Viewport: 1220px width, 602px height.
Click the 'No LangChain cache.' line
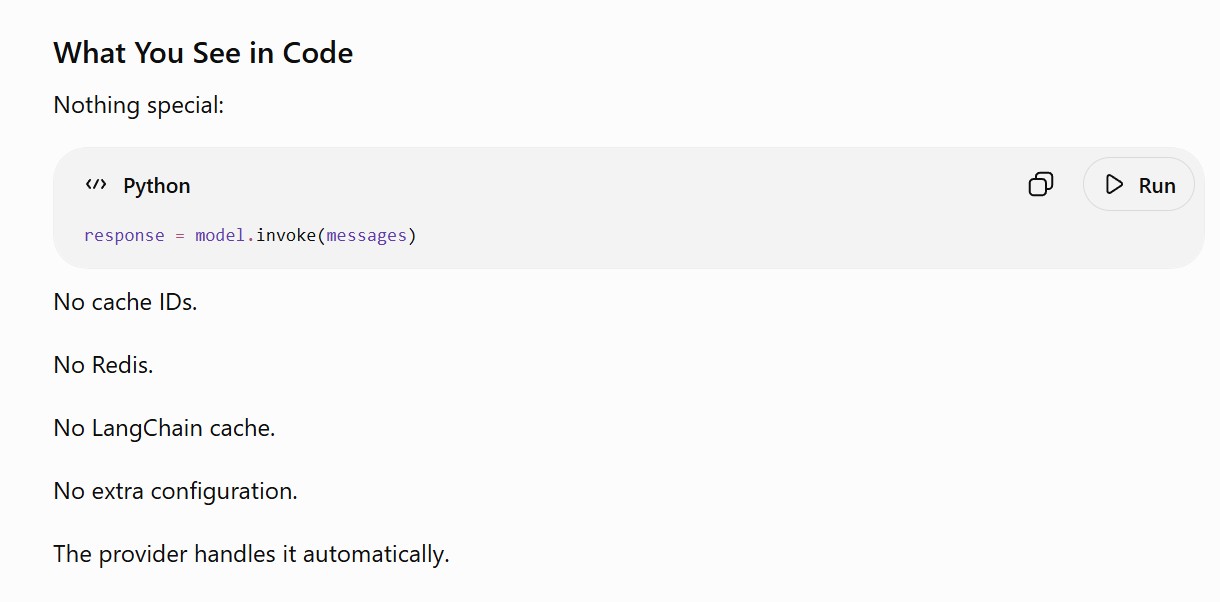pos(164,428)
